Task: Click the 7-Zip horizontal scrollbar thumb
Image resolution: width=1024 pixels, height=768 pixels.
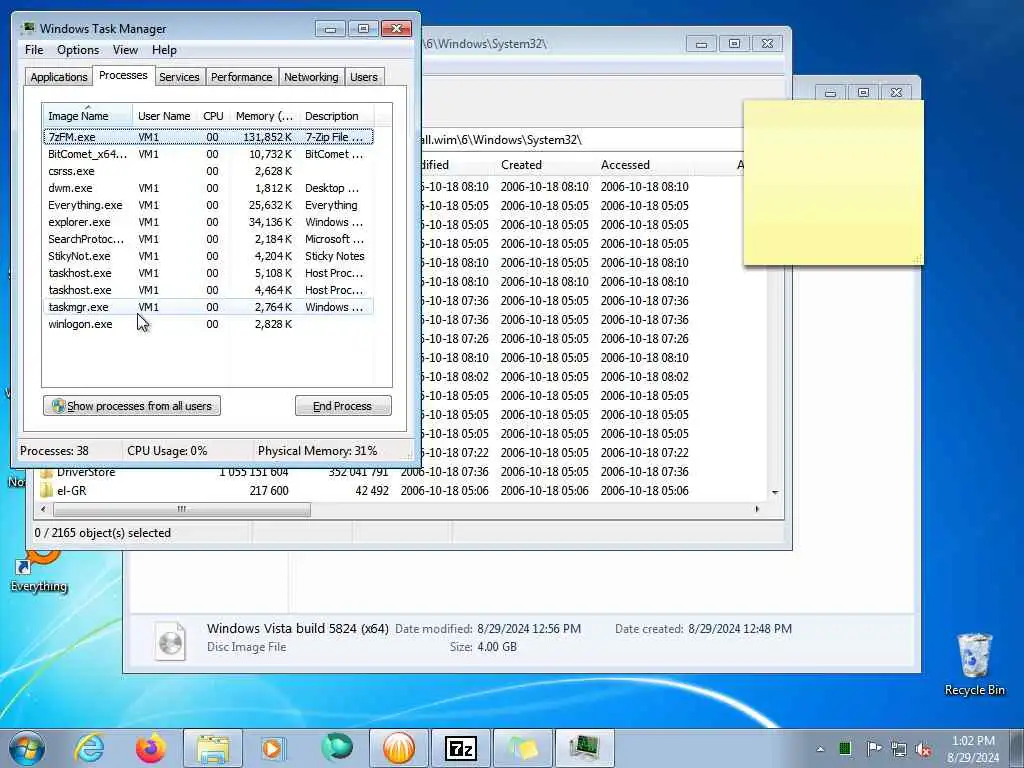Action: (x=182, y=509)
